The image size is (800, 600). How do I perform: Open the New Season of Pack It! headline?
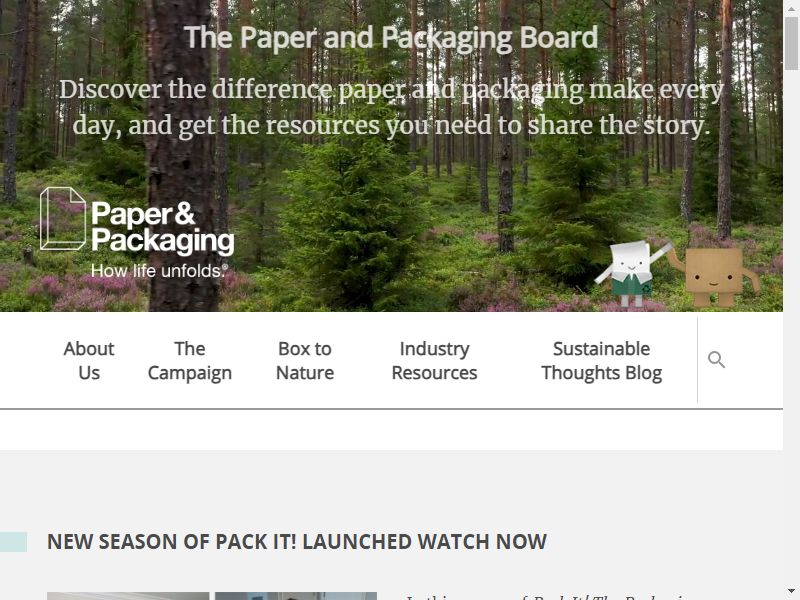coord(297,542)
